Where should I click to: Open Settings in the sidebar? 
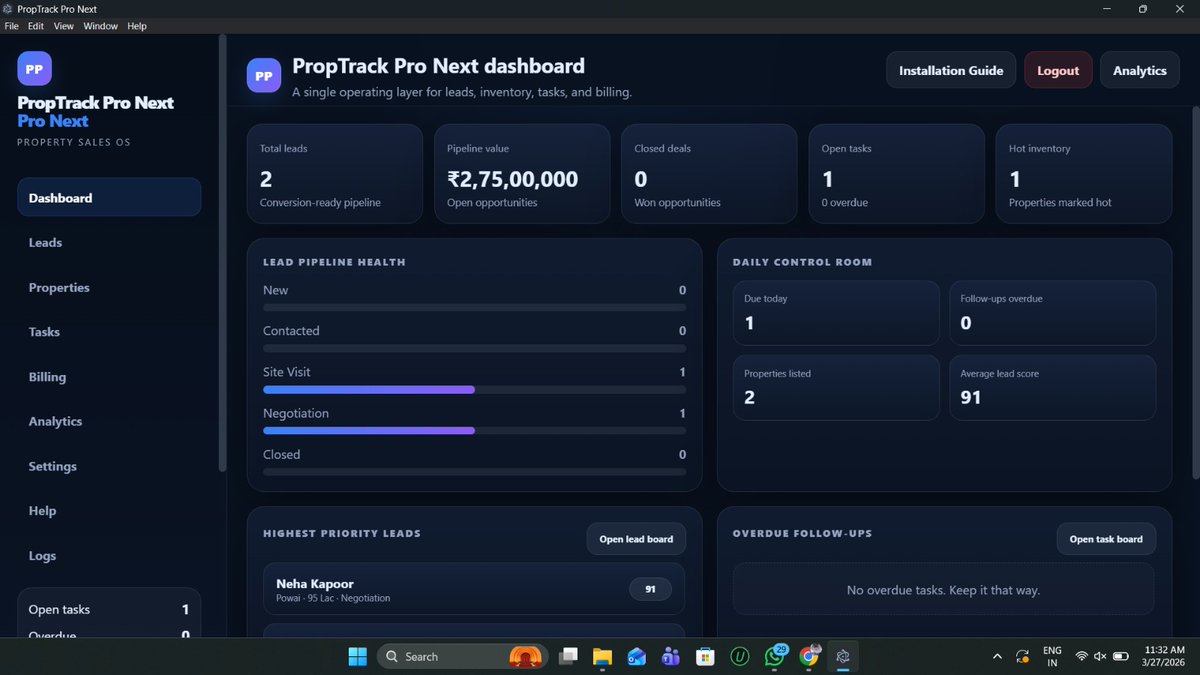[109, 466]
